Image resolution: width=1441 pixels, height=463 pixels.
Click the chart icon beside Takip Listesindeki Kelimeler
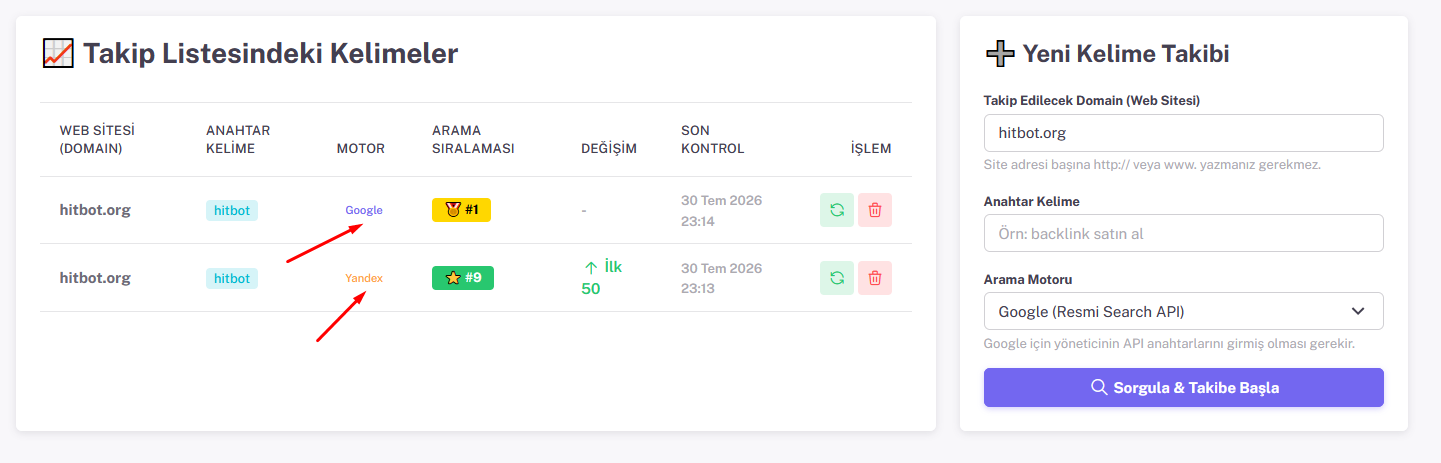pos(58,52)
